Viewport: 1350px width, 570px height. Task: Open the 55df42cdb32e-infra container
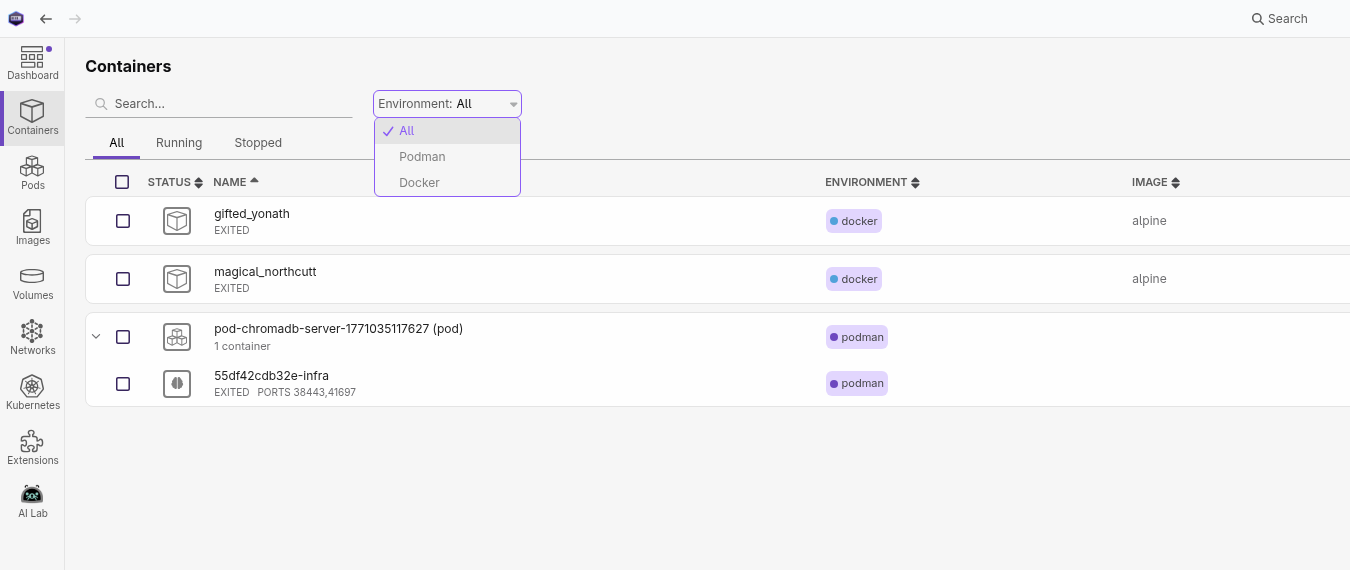(271, 376)
